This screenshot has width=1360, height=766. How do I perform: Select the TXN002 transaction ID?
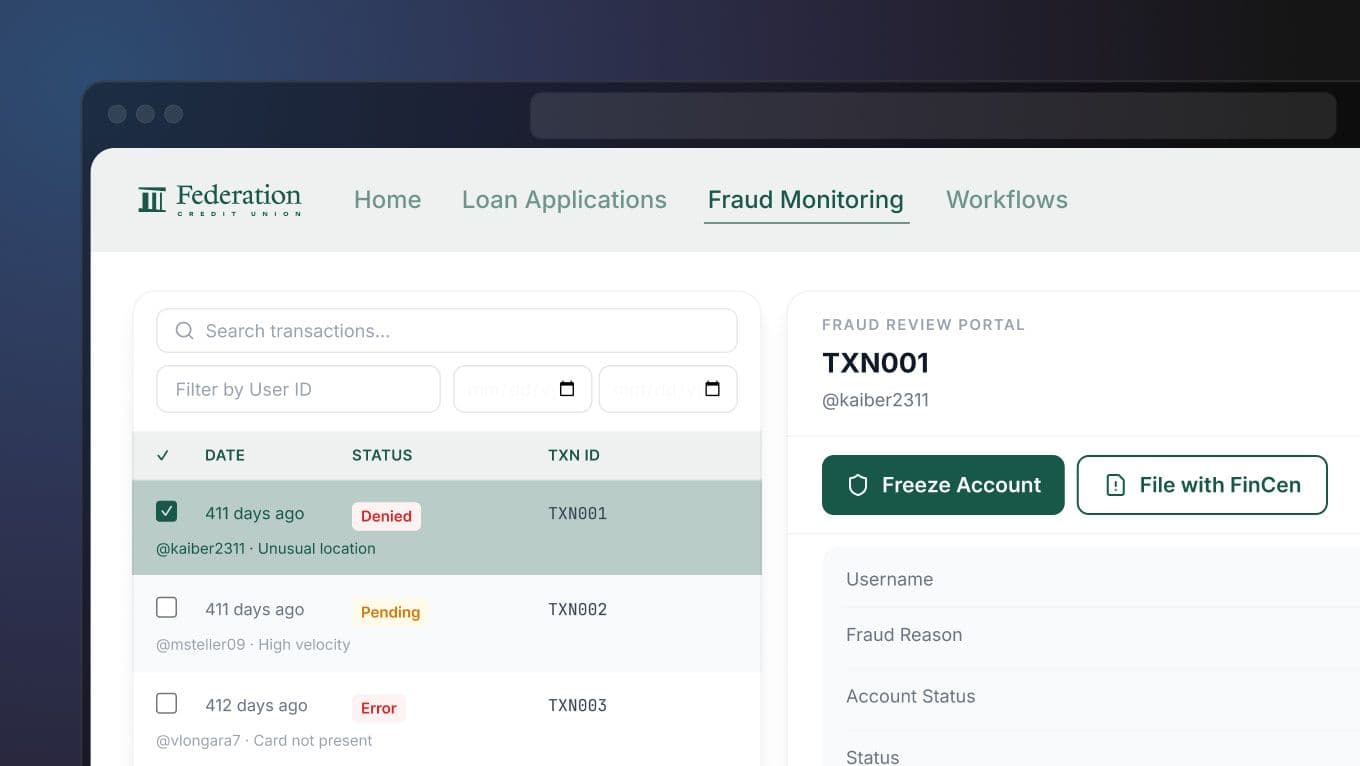578,609
